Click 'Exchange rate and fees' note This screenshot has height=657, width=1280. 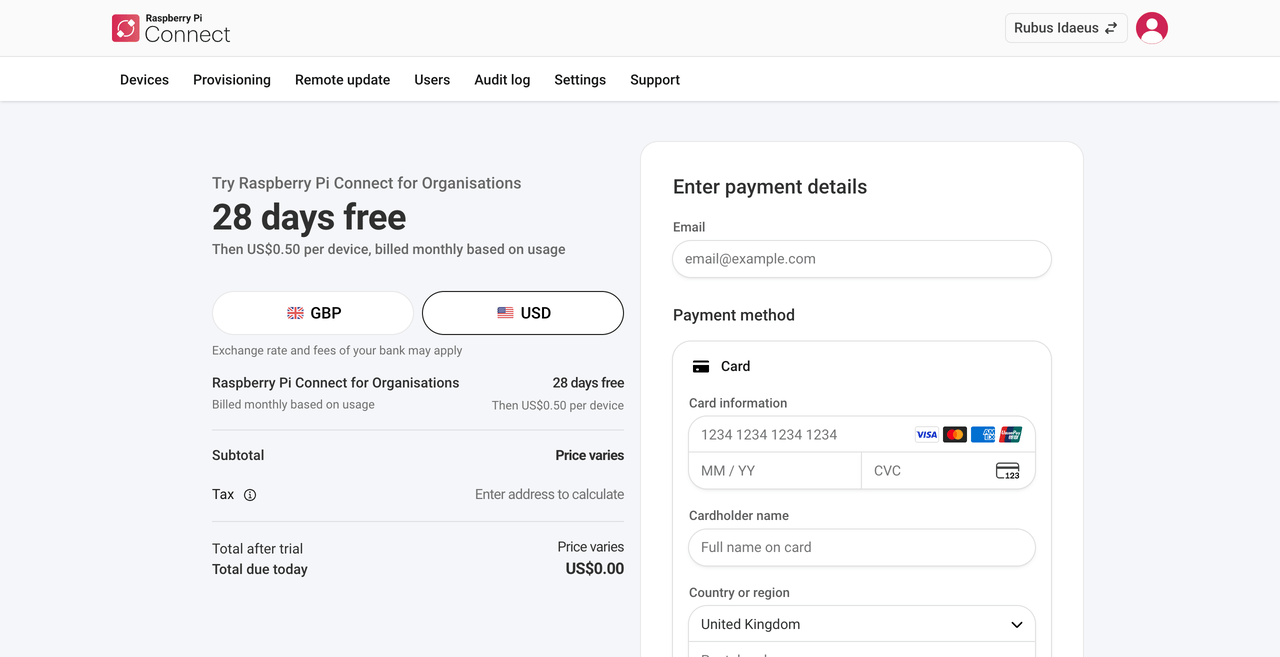[x=337, y=351]
